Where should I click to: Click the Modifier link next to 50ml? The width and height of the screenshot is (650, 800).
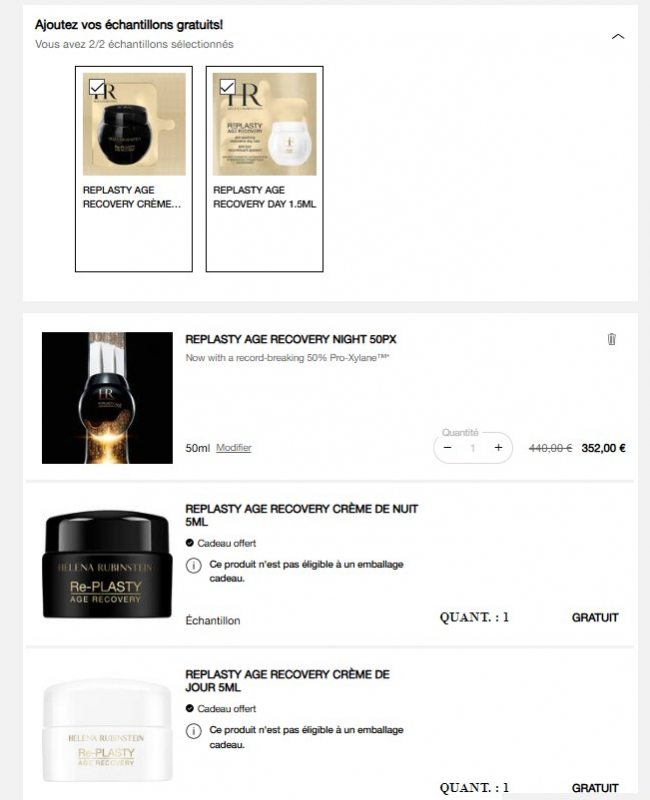234,447
